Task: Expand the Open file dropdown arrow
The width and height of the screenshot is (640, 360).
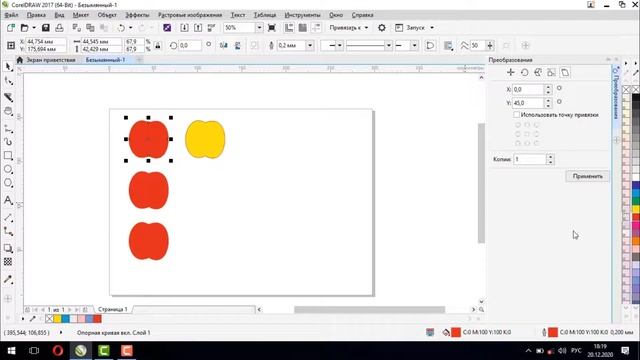Action: click(34, 28)
